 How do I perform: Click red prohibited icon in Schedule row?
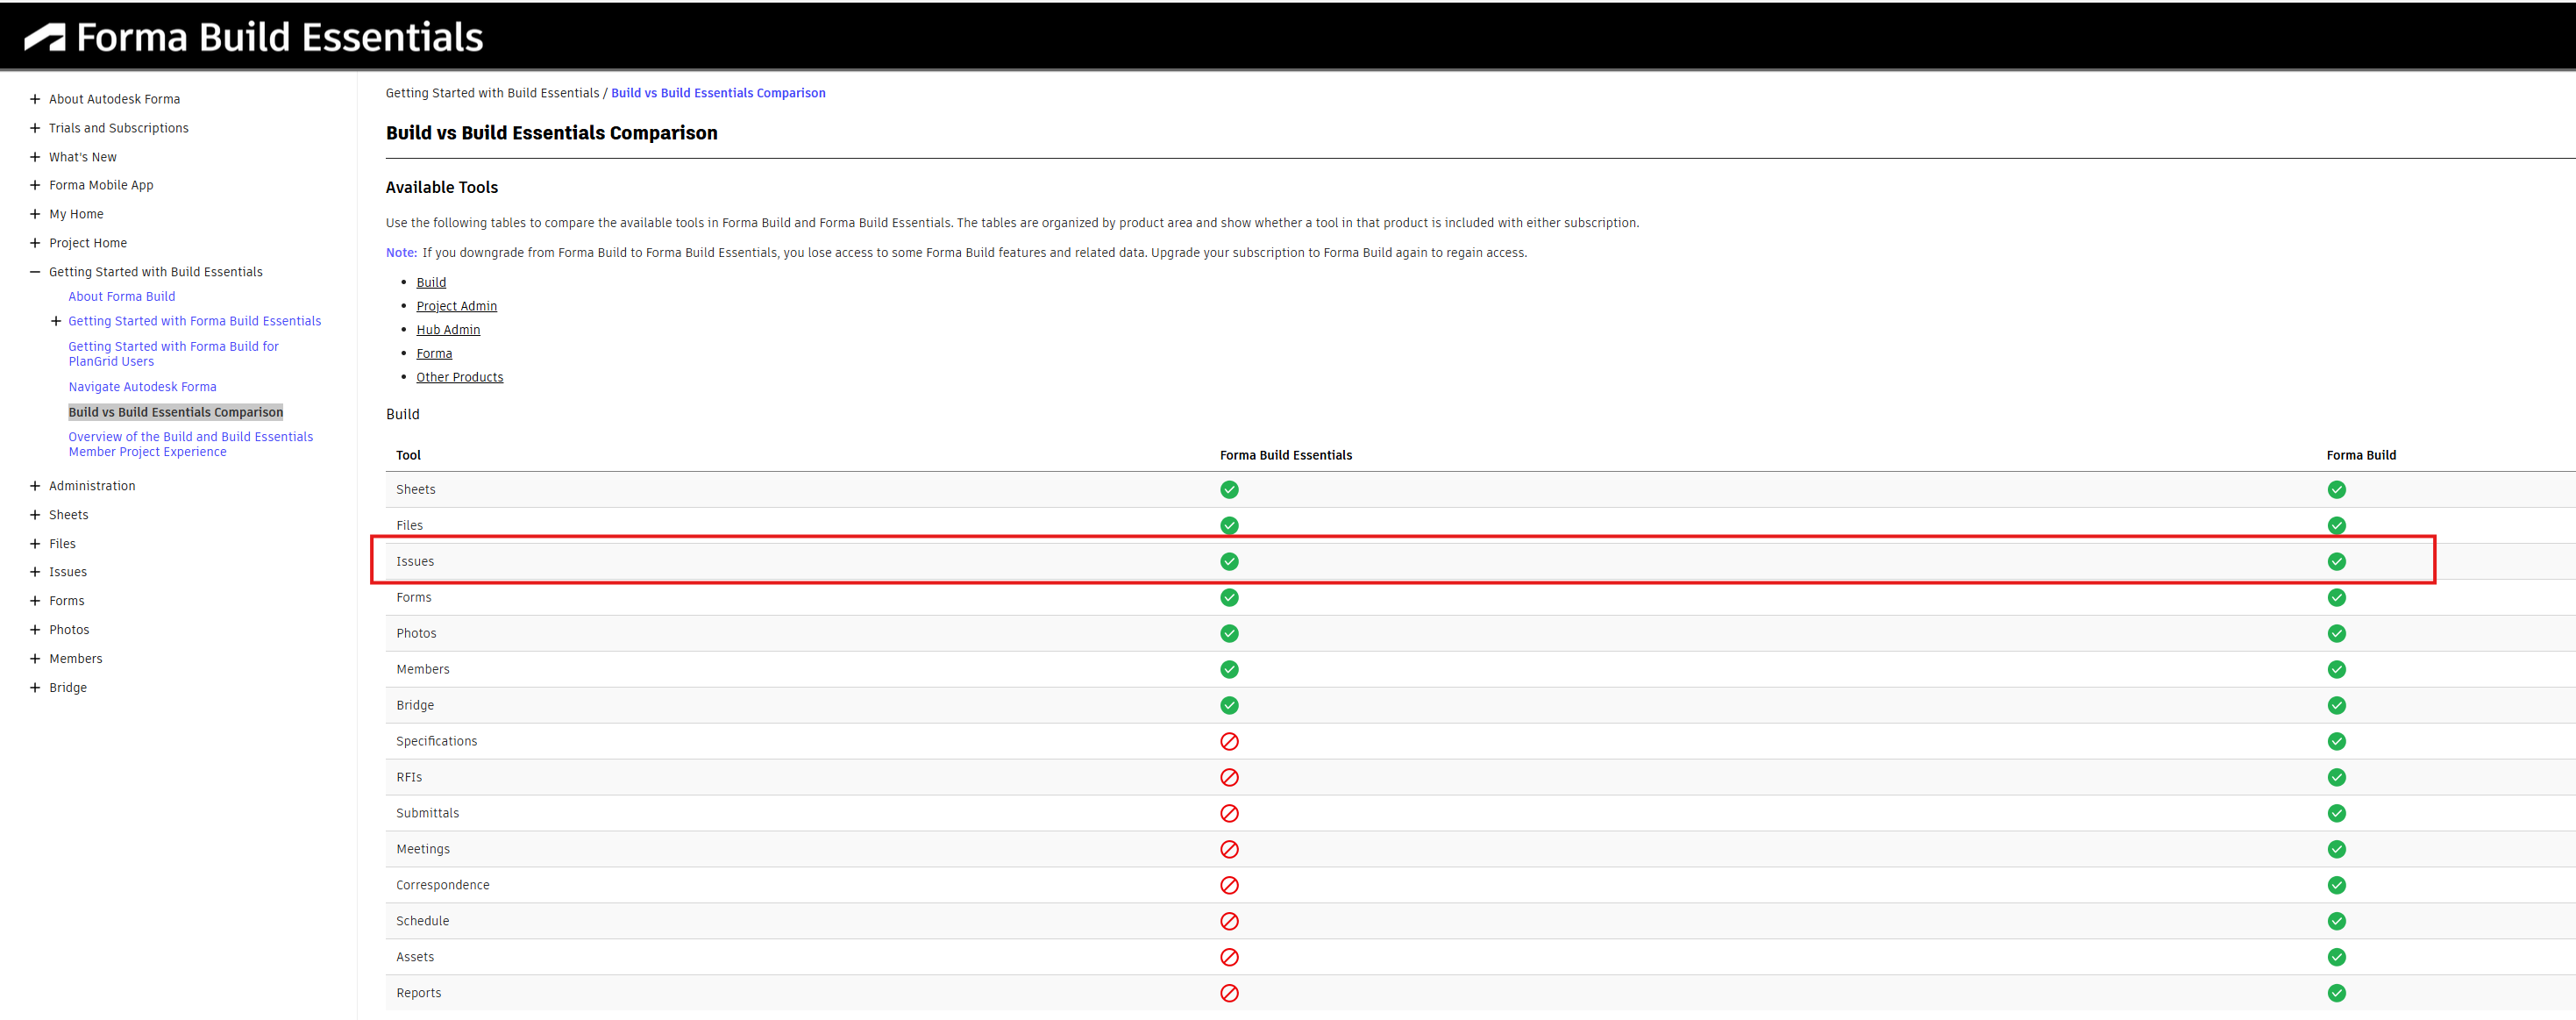1229,921
